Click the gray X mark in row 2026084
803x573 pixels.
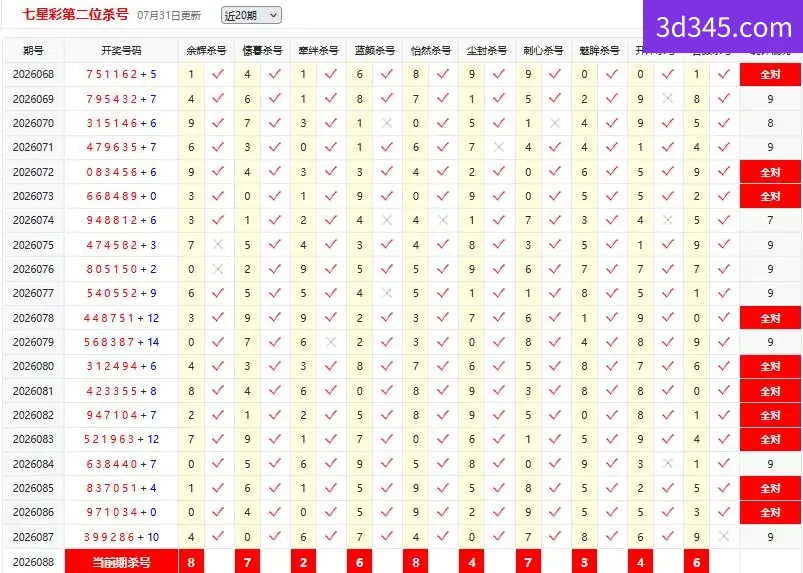pos(667,463)
